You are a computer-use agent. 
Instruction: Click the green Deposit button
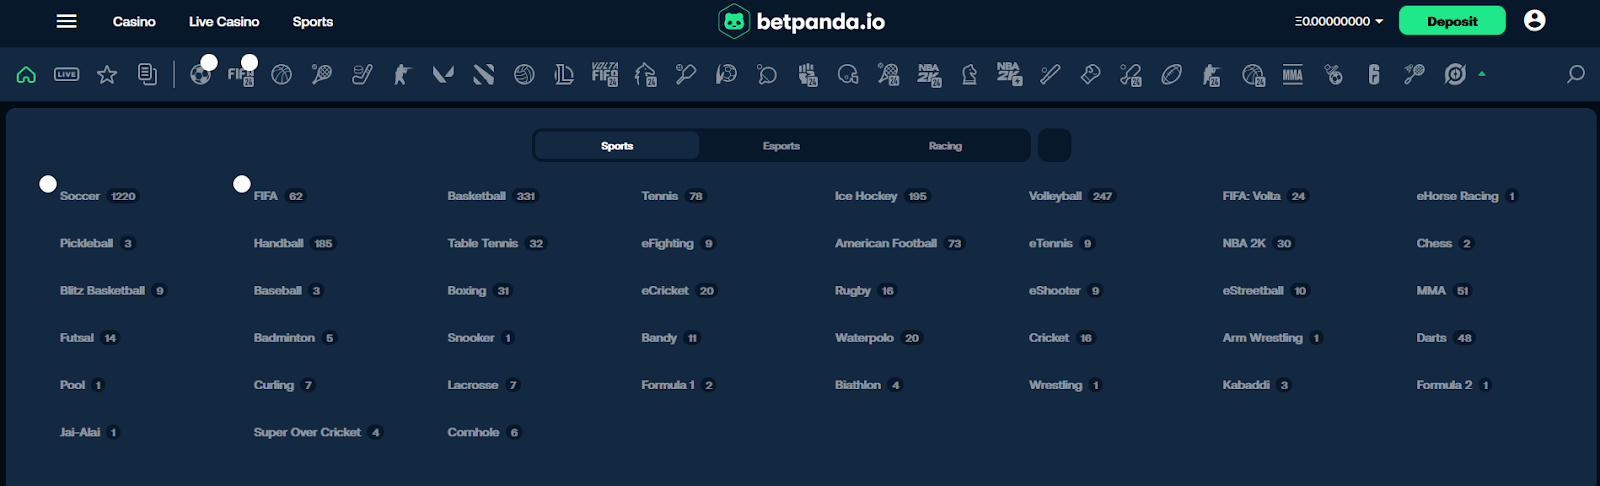(1452, 21)
